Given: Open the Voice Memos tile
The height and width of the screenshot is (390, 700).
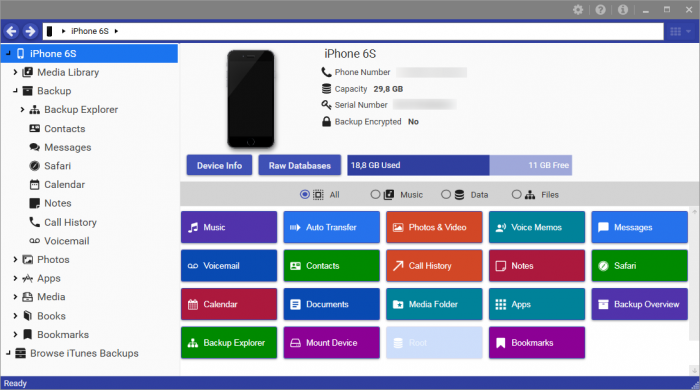Looking at the screenshot, I should coord(537,227).
